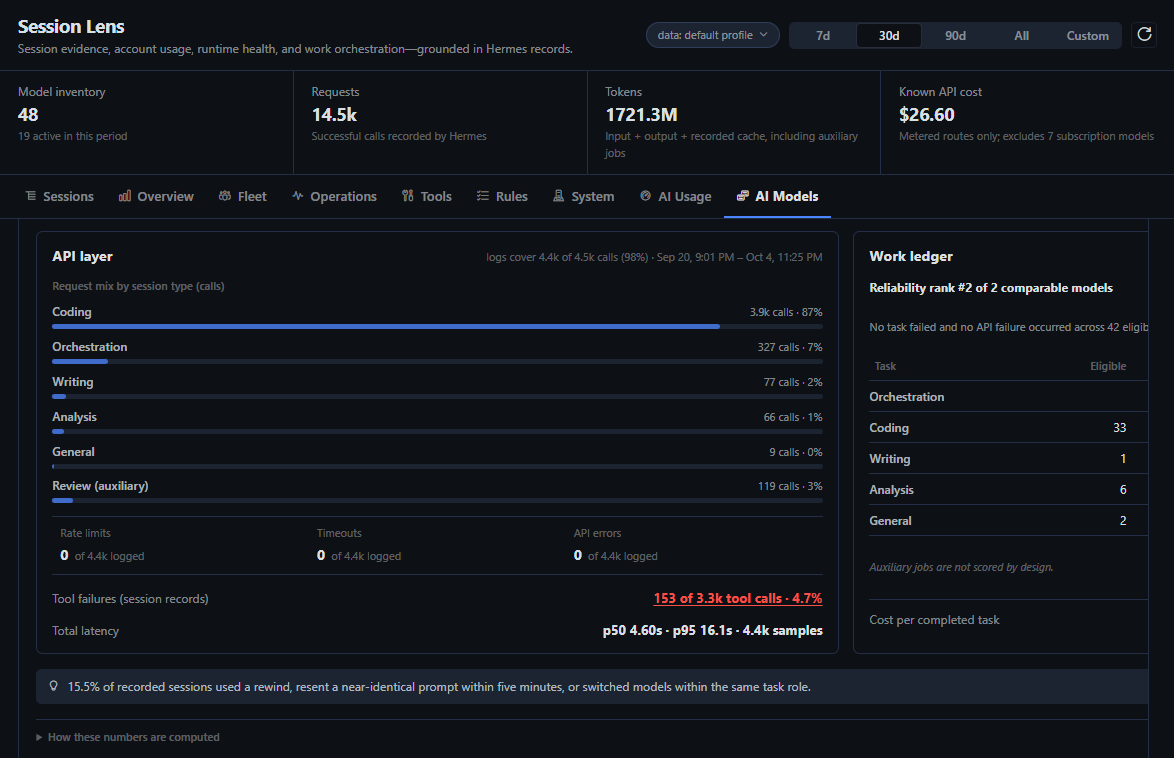Click the Known API cost $26.60
1174x758 pixels.
[x=927, y=115]
